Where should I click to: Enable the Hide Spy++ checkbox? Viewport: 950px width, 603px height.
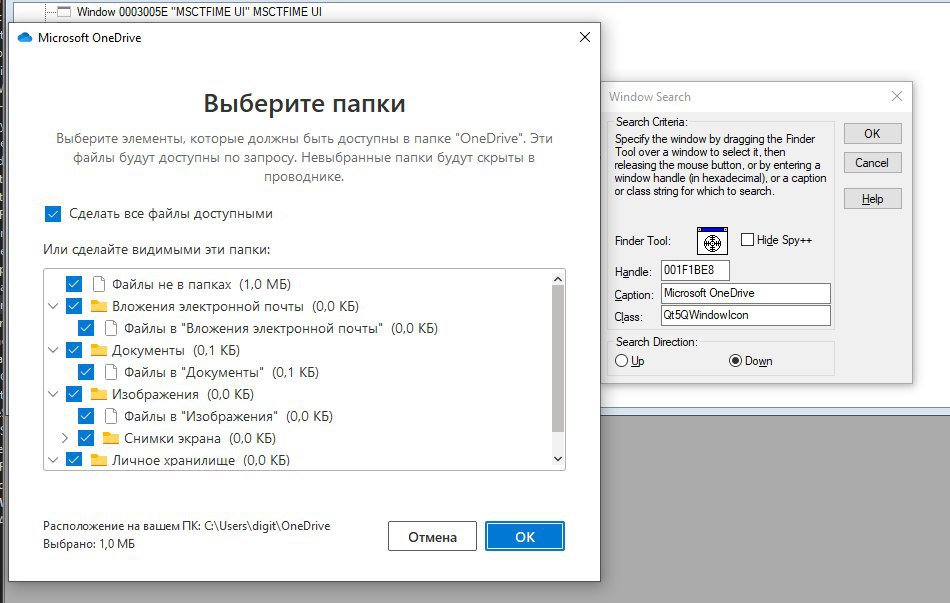tap(748, 240)
